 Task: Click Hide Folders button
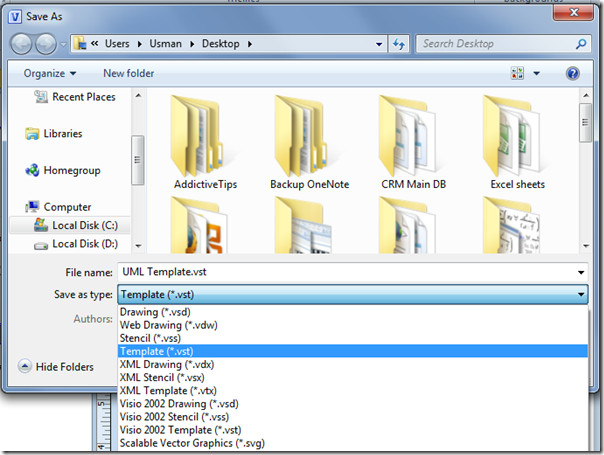[56, 366]
